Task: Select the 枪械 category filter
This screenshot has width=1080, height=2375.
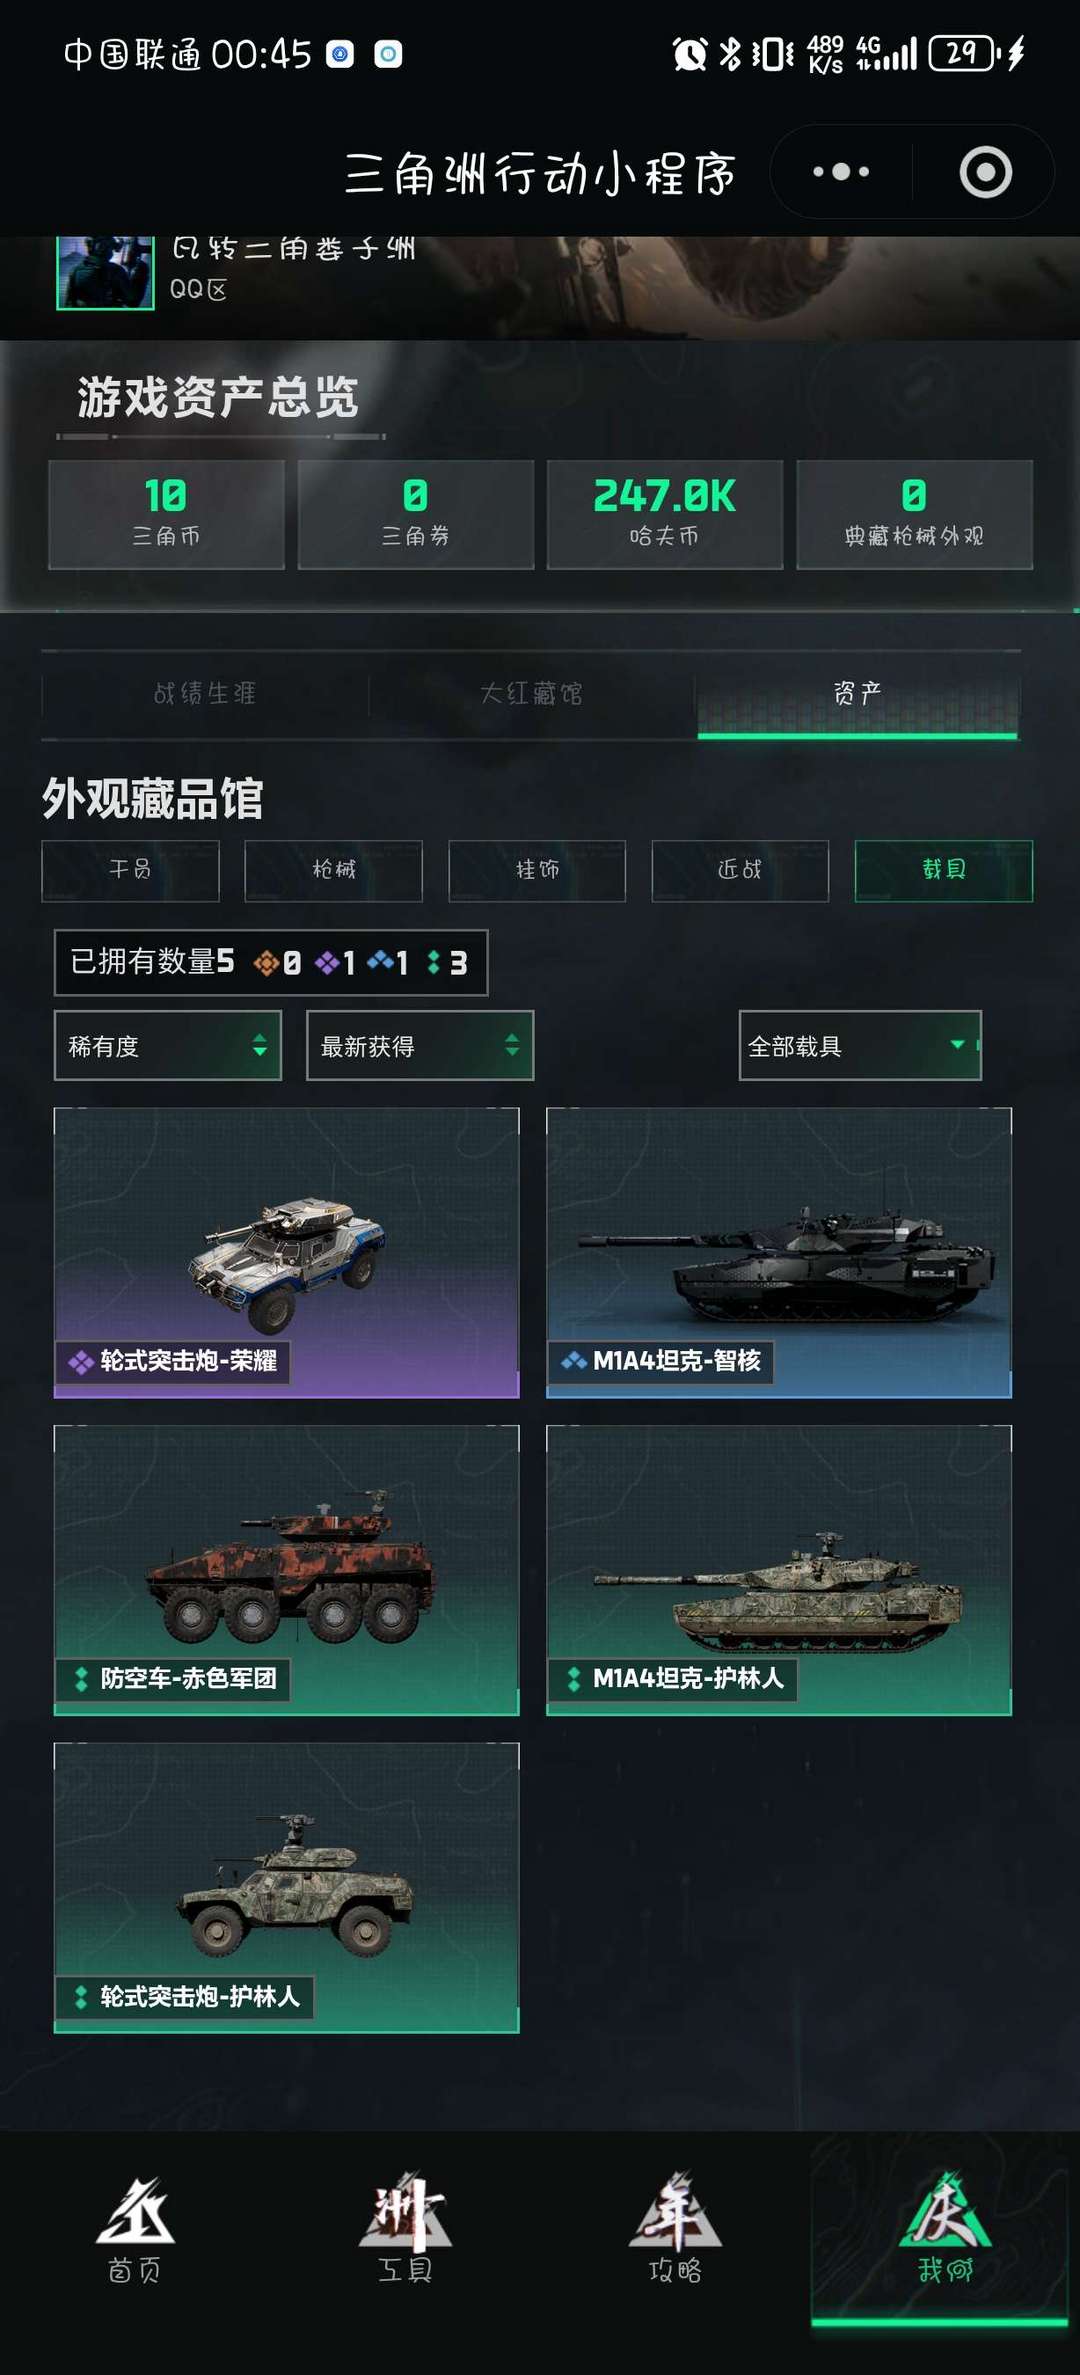Action: pyautogui.click(x=334, y=870)
